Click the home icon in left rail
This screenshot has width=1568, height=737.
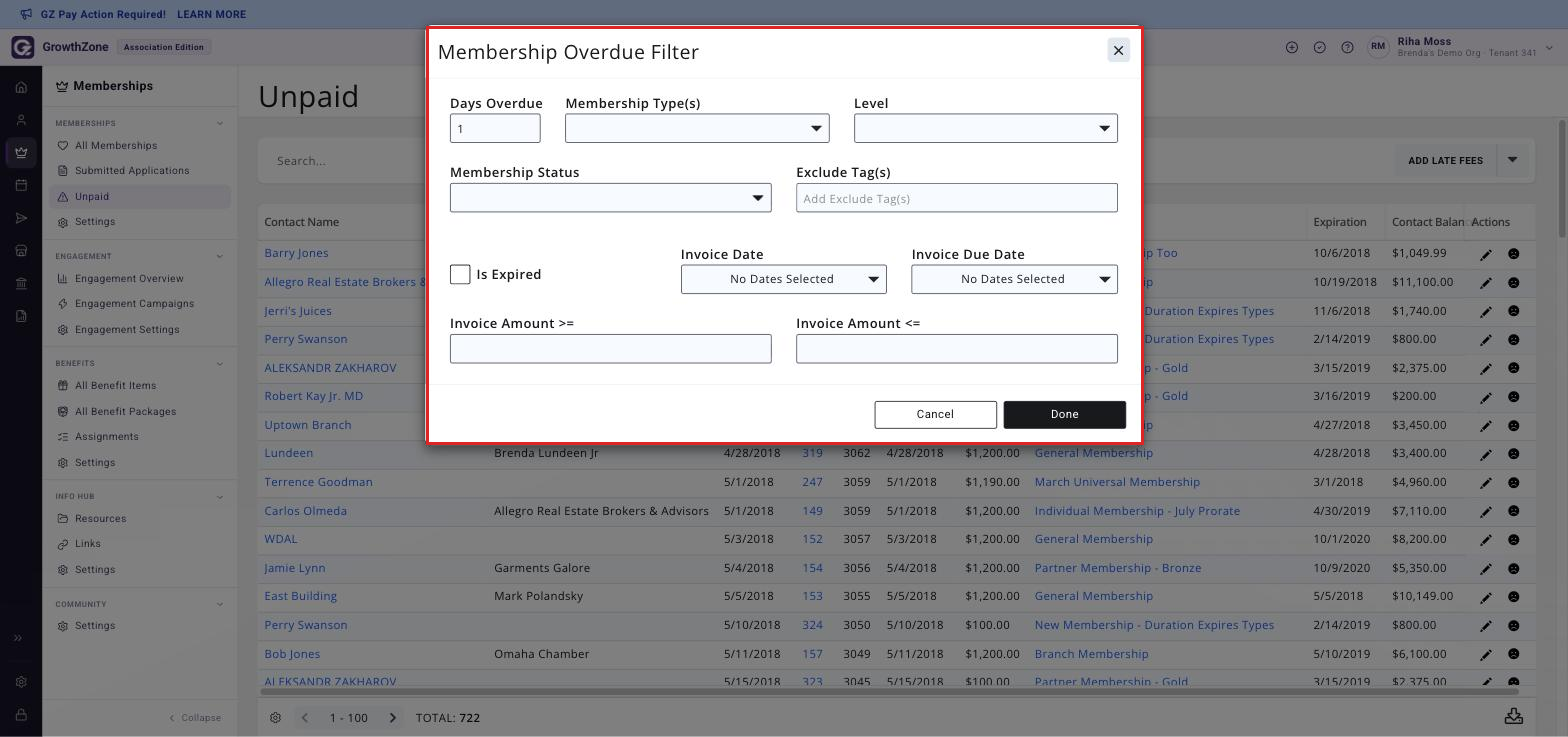[21, 87]
